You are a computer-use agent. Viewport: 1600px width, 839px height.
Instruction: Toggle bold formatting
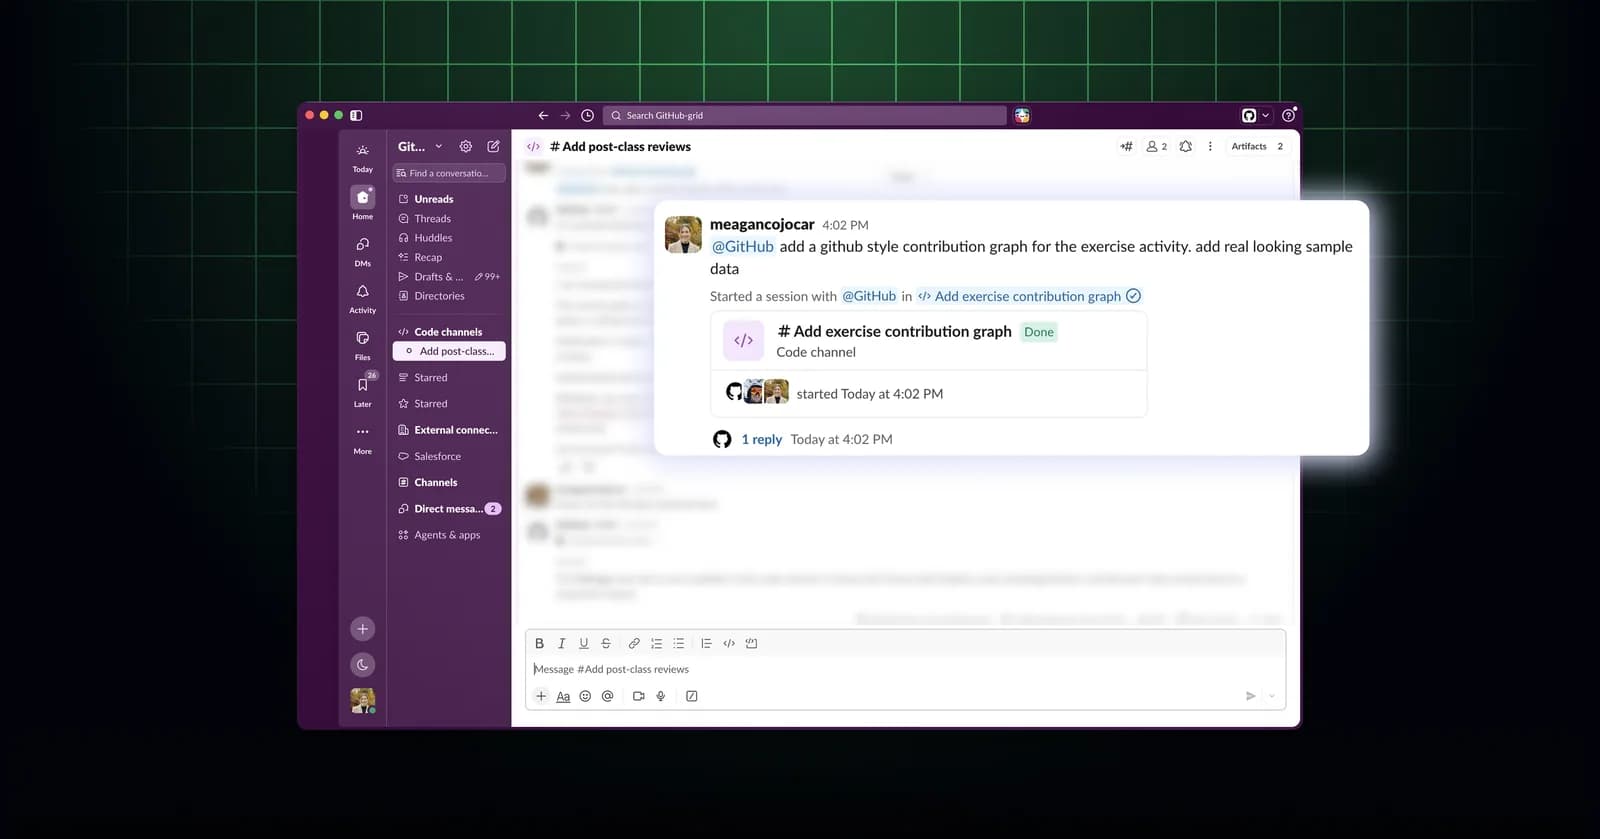539,643
